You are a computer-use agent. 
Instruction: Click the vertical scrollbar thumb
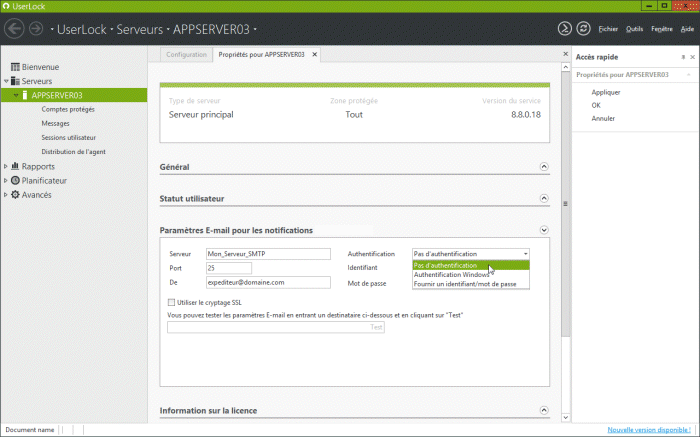pos(565,204)
